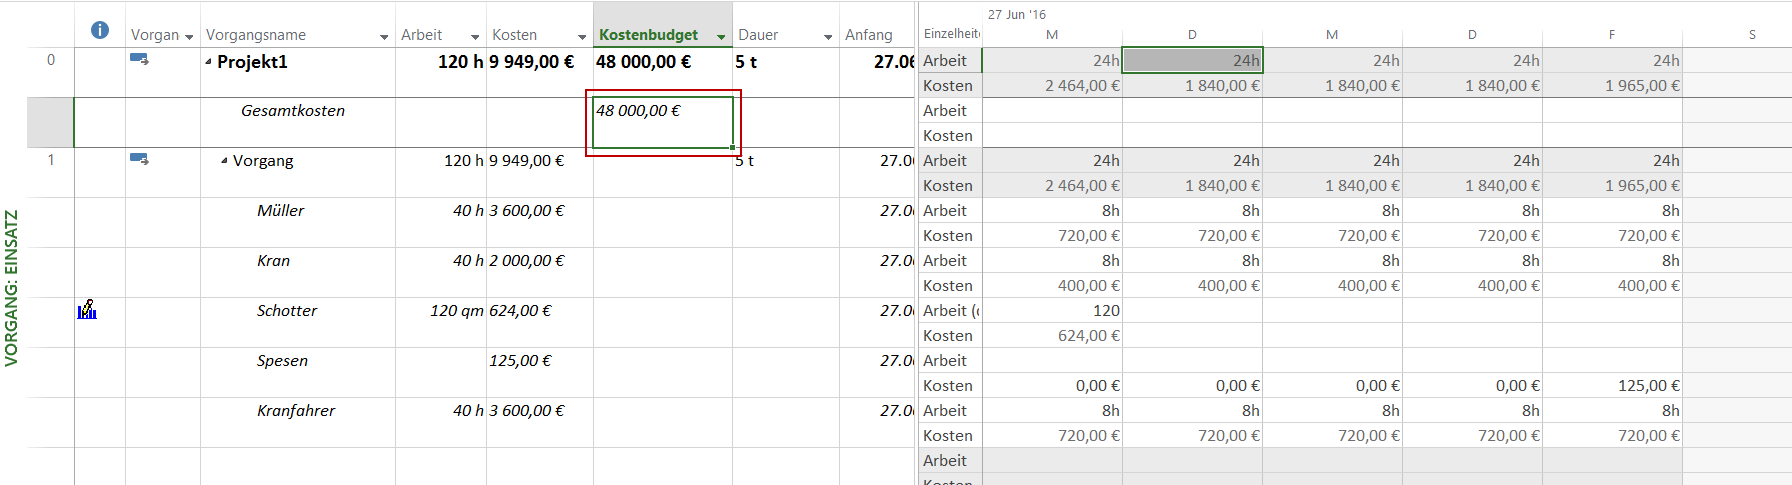Open the Kosten column filter dropdown
The image size is (1792, 485).
coord(582,37)
